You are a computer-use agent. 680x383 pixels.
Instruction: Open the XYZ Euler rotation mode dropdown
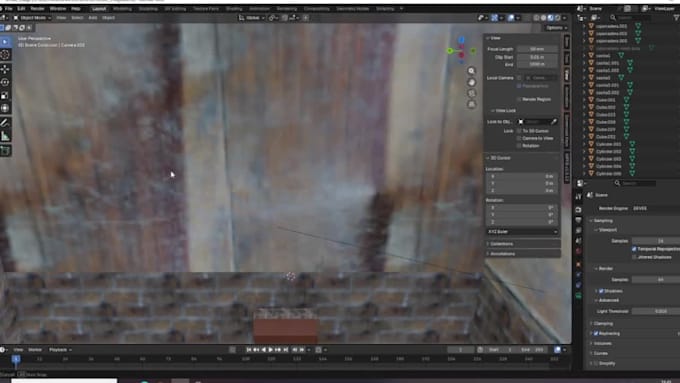coord(523,232)
